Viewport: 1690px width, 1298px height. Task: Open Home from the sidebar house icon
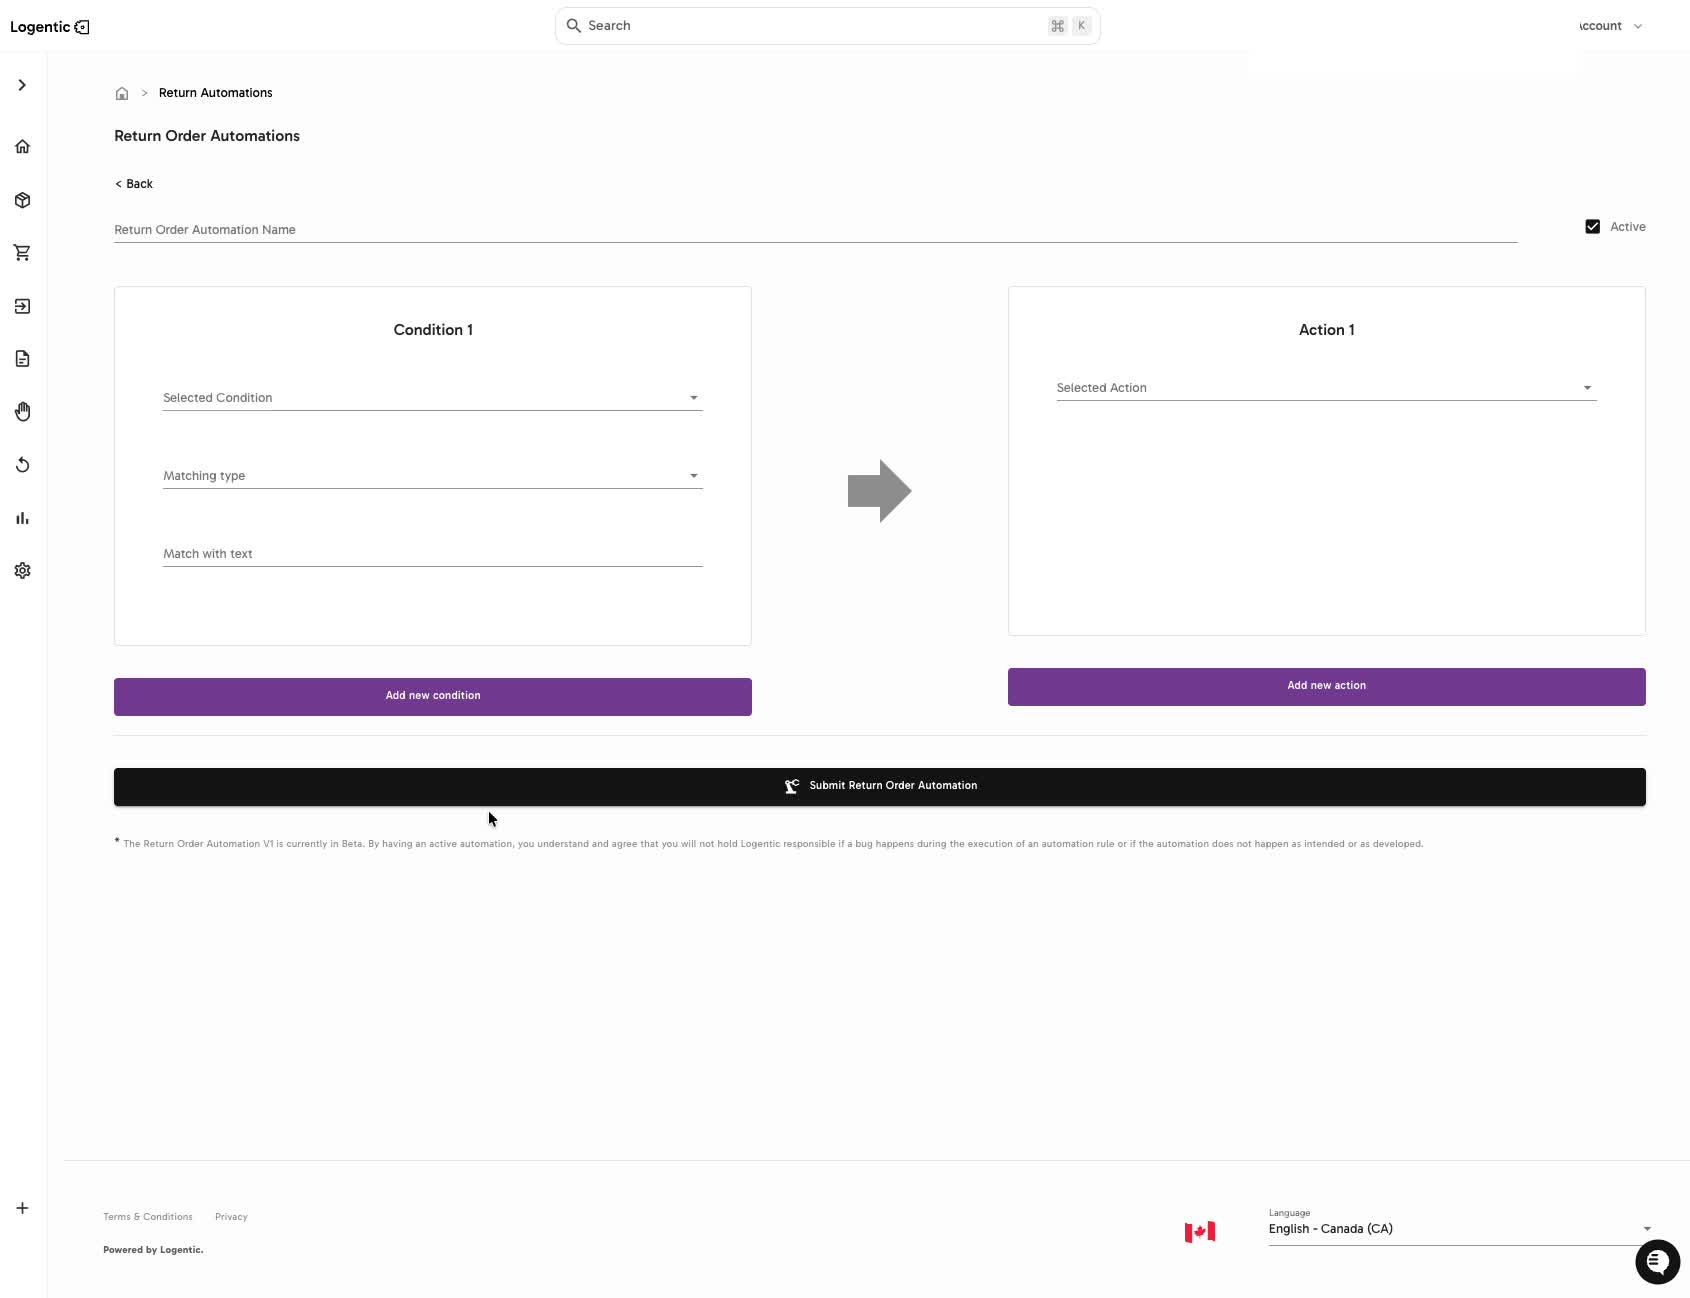point(22,147)
